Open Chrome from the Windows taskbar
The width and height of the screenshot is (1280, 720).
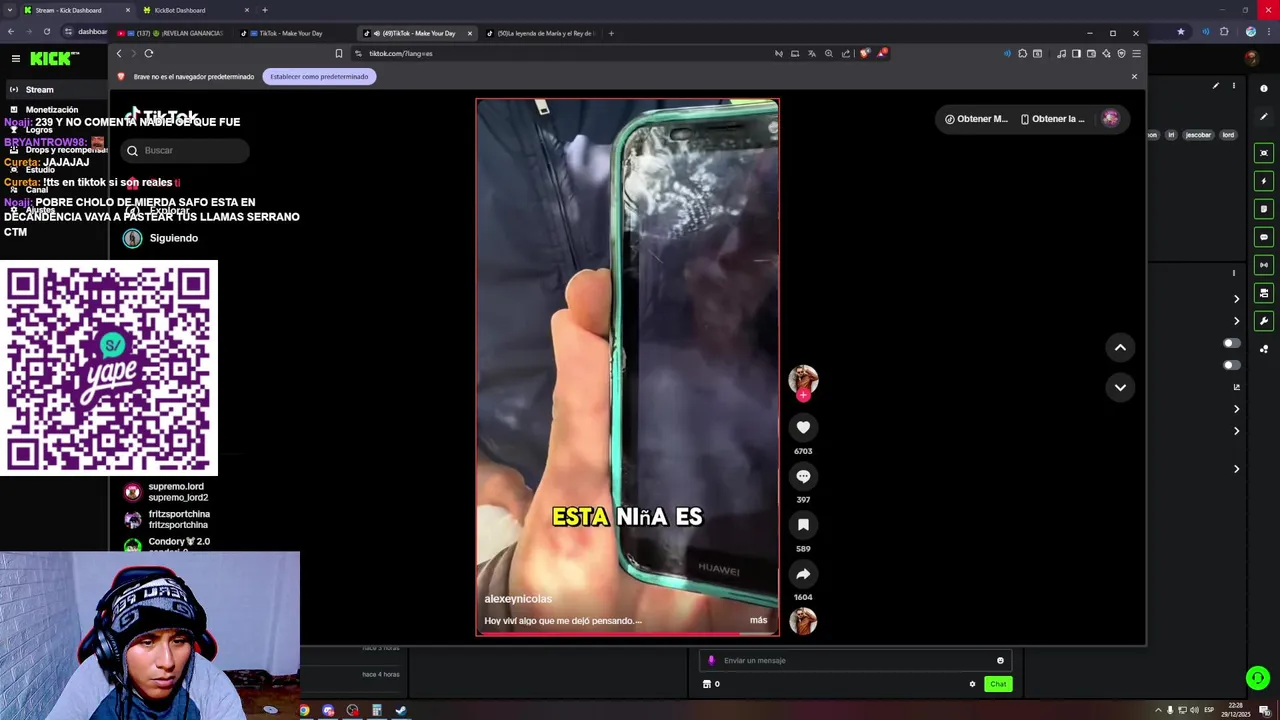(x=304, y=710)
